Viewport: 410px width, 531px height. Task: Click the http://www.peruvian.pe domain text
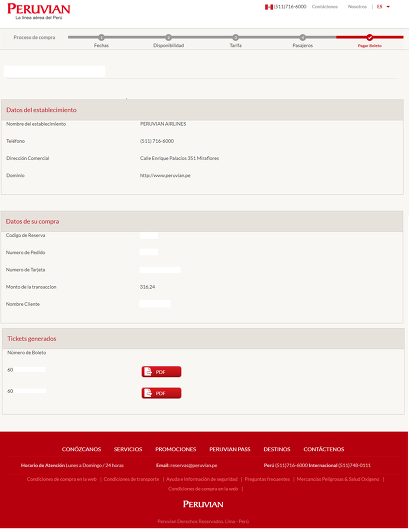pyautogui.click(x=165, y=175)
